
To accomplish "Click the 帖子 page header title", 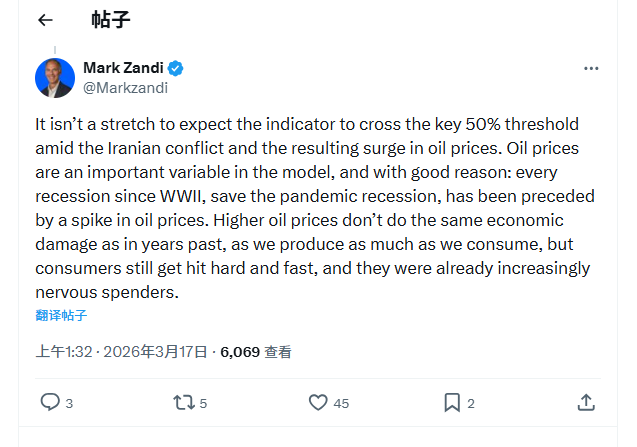I will [110, 20].
